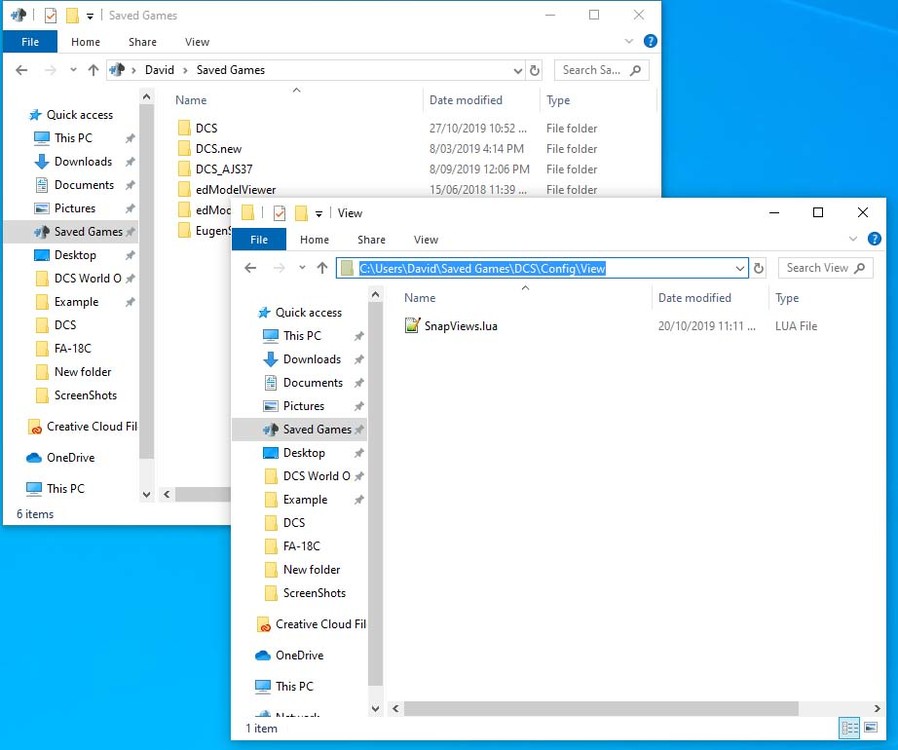The width and height of the screenshot is (898, 750).
Task: Expand address history dropdown in Saved Games window
Action: 518,70
